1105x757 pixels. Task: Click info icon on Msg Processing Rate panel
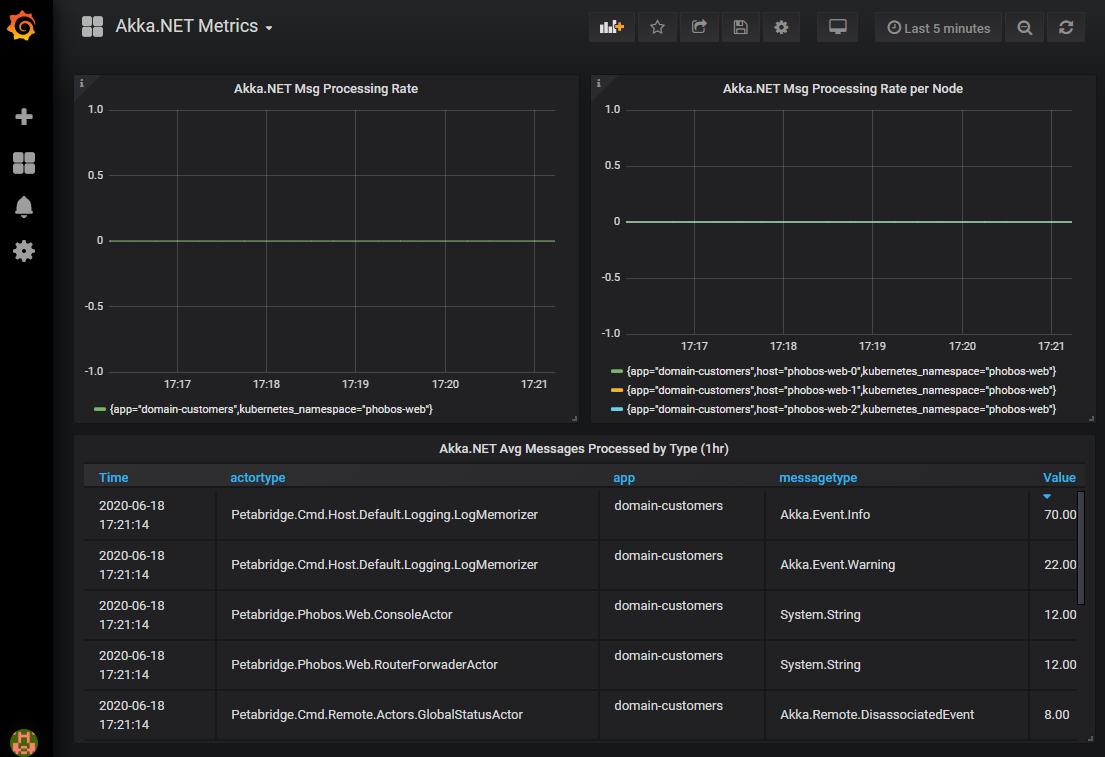click(x=82, y=83)
